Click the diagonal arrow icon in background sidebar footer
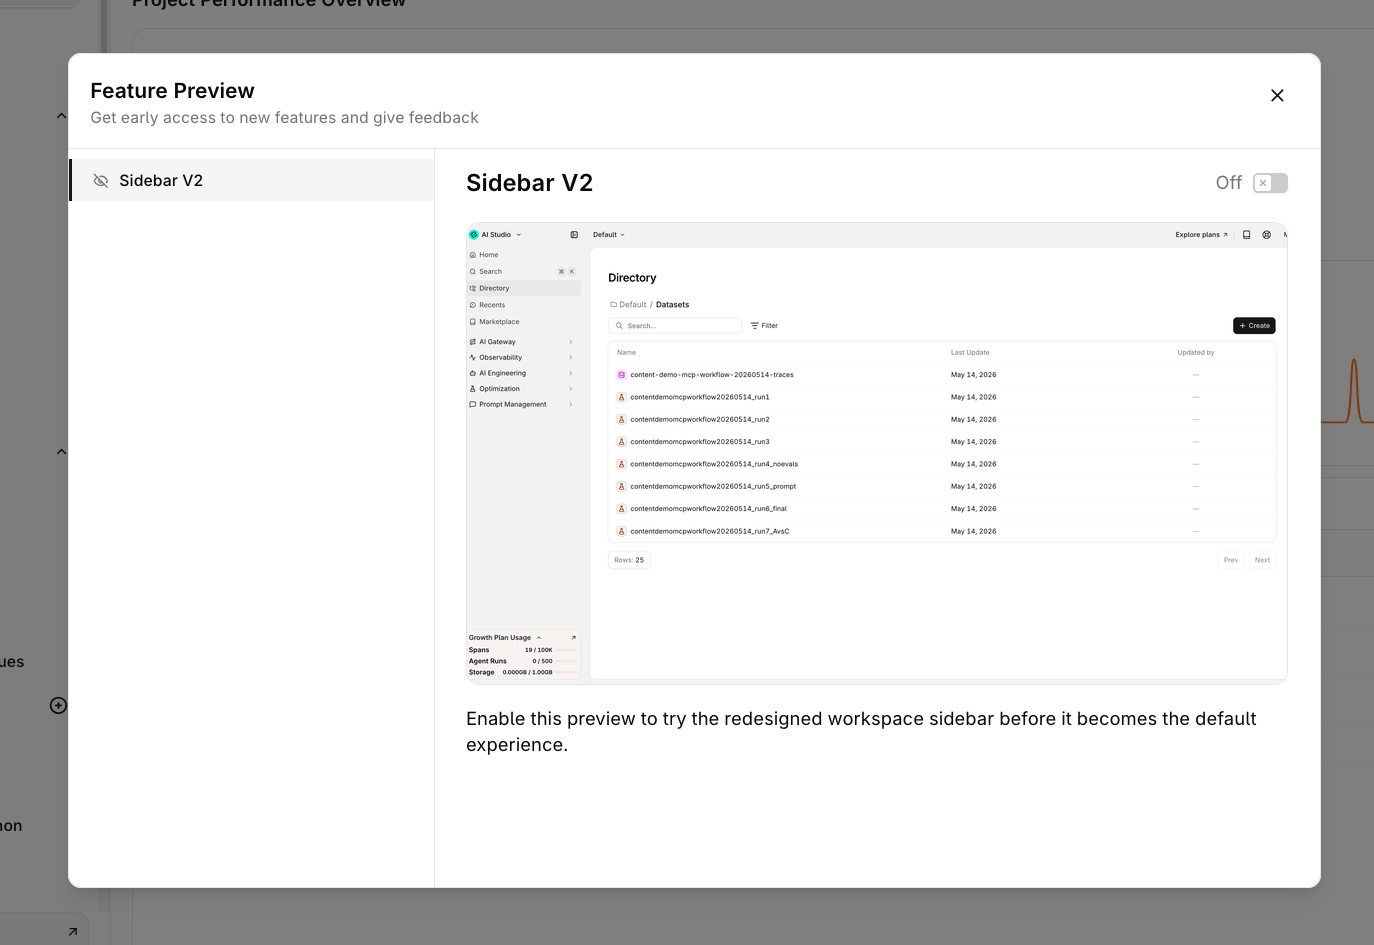1374x945 pixels. pos(73,932)
